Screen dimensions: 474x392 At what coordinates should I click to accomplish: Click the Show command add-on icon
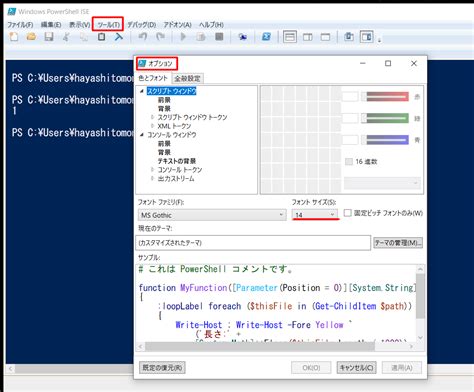[367, 37]
